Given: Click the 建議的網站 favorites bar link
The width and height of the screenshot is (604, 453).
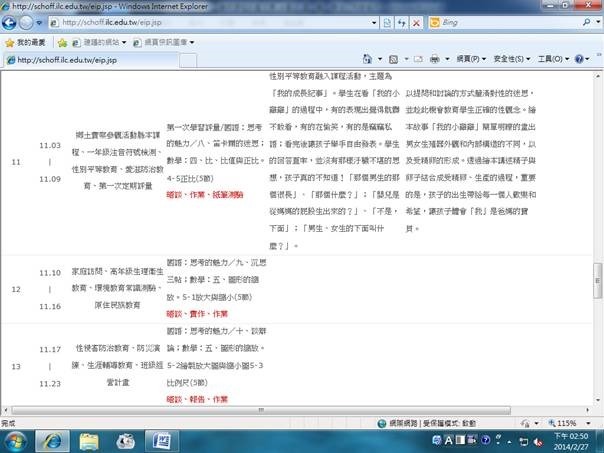Looking at the screenshot, I should click(x=100, y=42).
